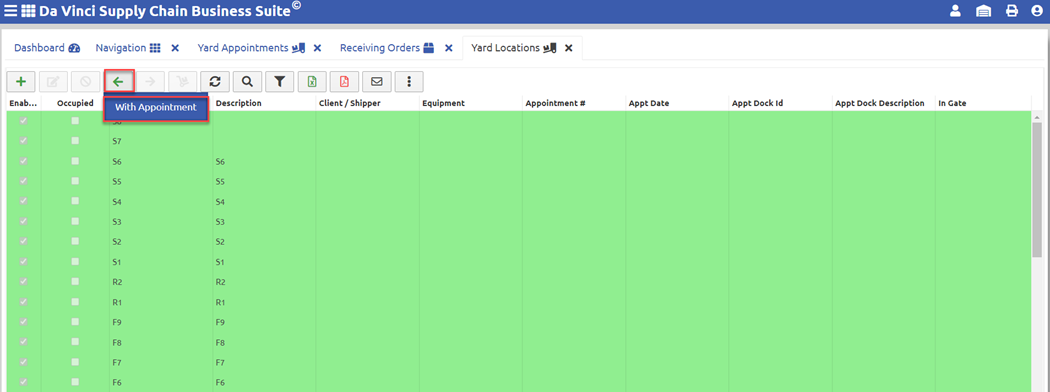Image resolution: width=1050 pixels, height=392 pixels.
Task: Click the email envelope toolbar icon
Action: (x=377, y=82)
